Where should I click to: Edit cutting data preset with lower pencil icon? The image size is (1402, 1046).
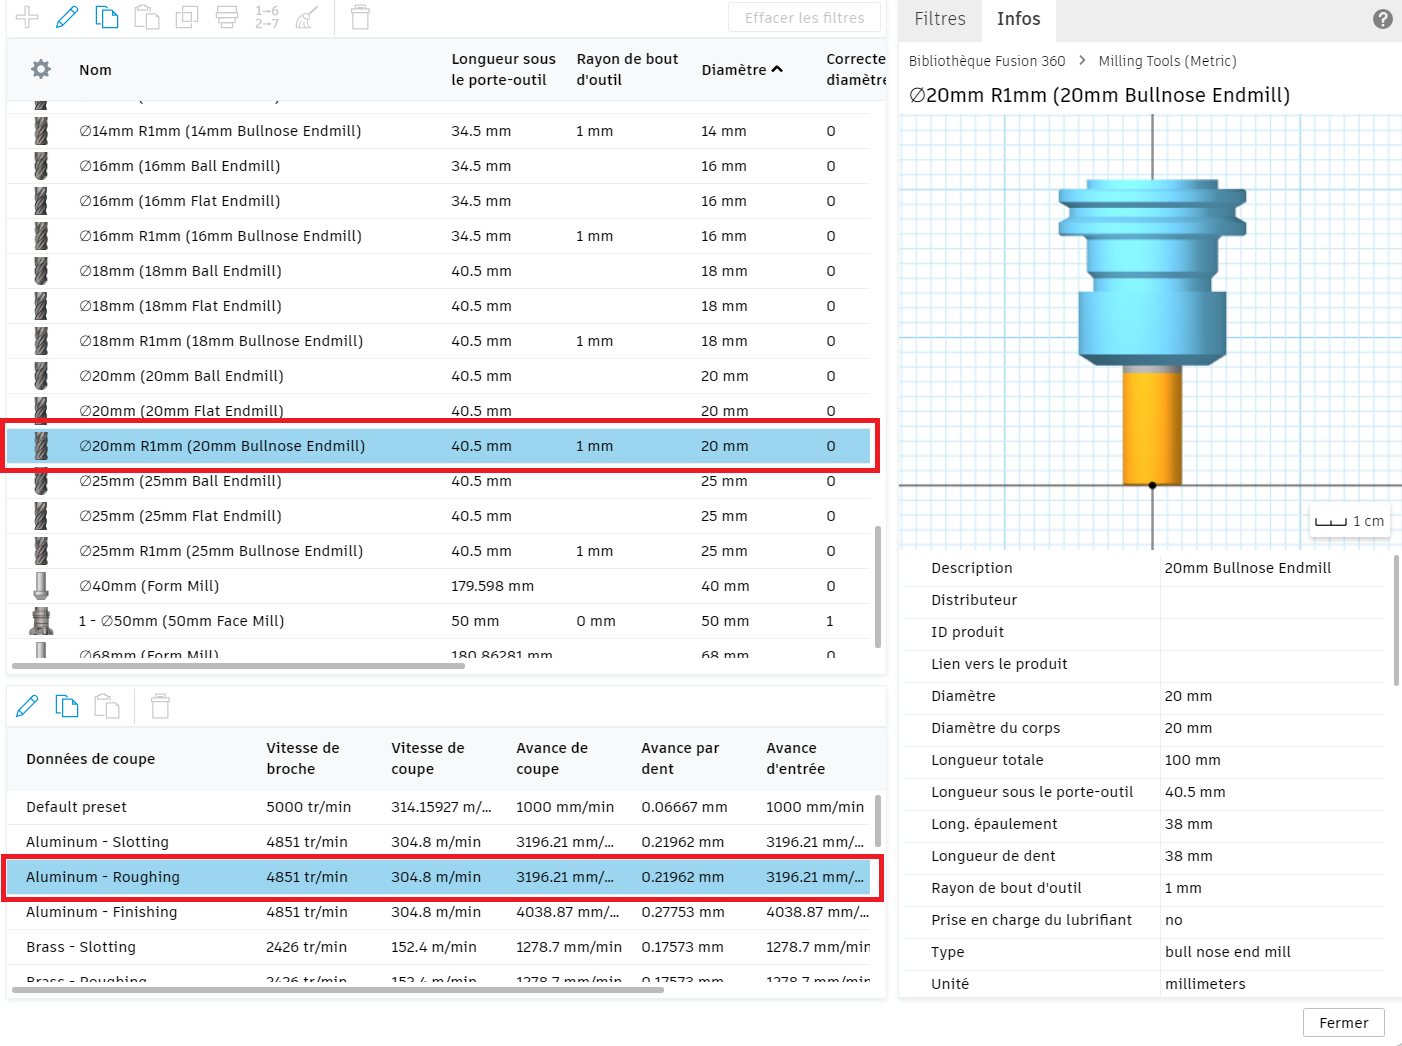pyautogui.click(x=27, y=706)
